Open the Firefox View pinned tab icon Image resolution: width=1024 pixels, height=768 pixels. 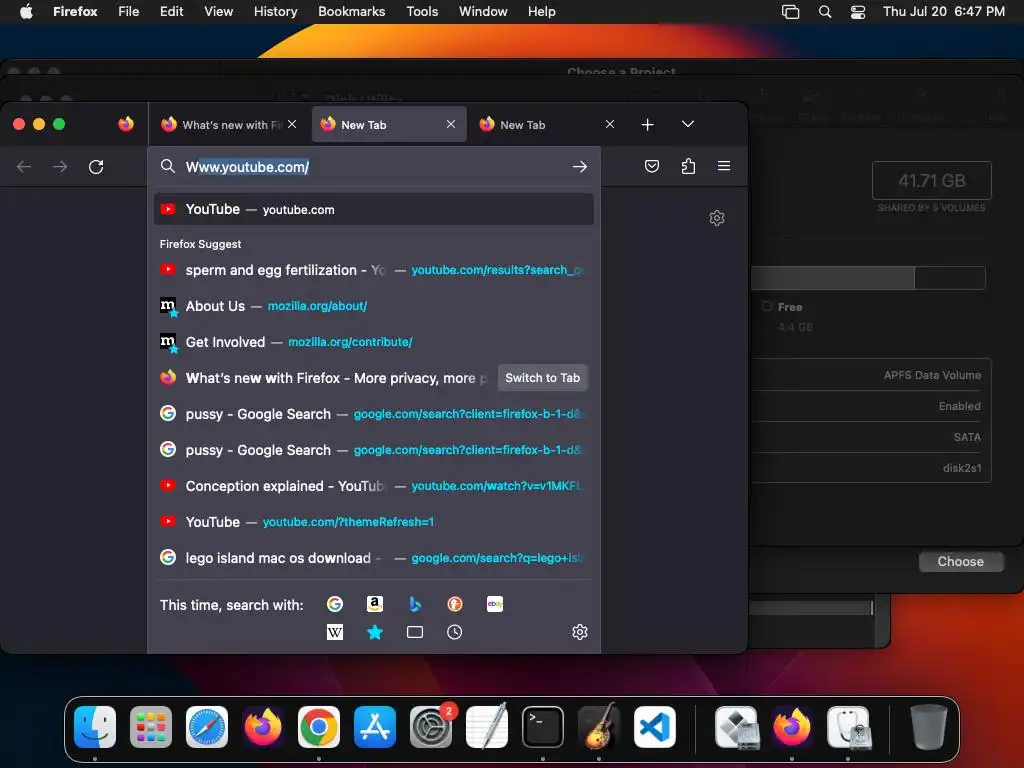(126, 124)
